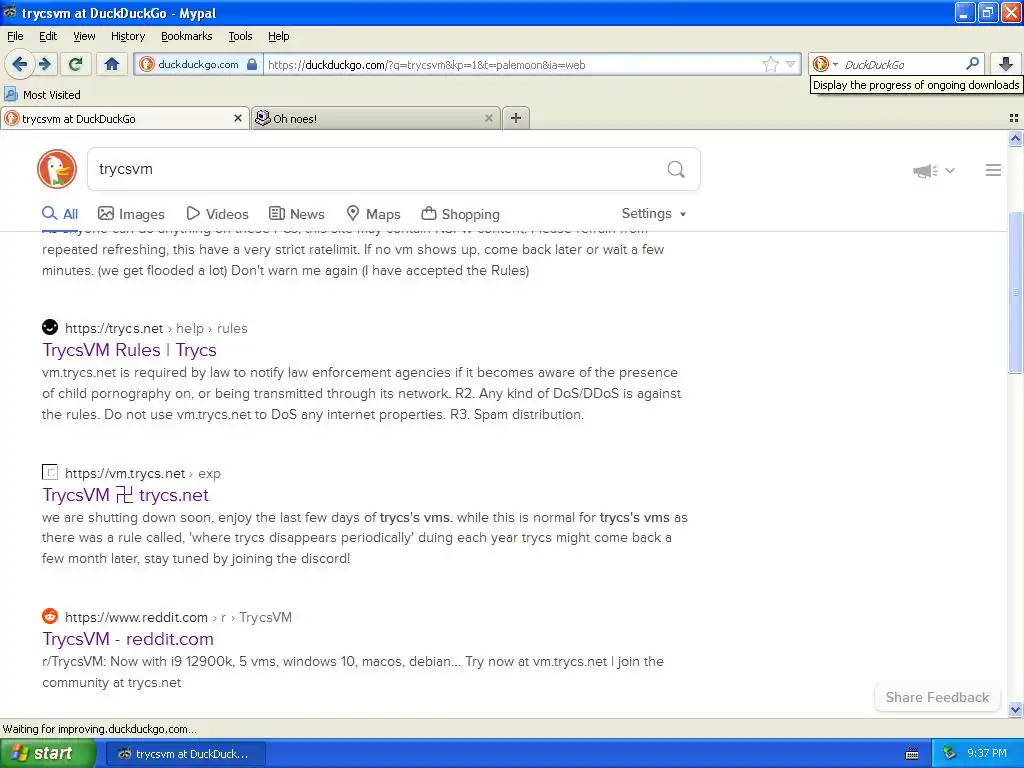The image size is (1024, 768).
Task: Open the TrycsVM Rules | Trycs result
Action: coord(129,350)
